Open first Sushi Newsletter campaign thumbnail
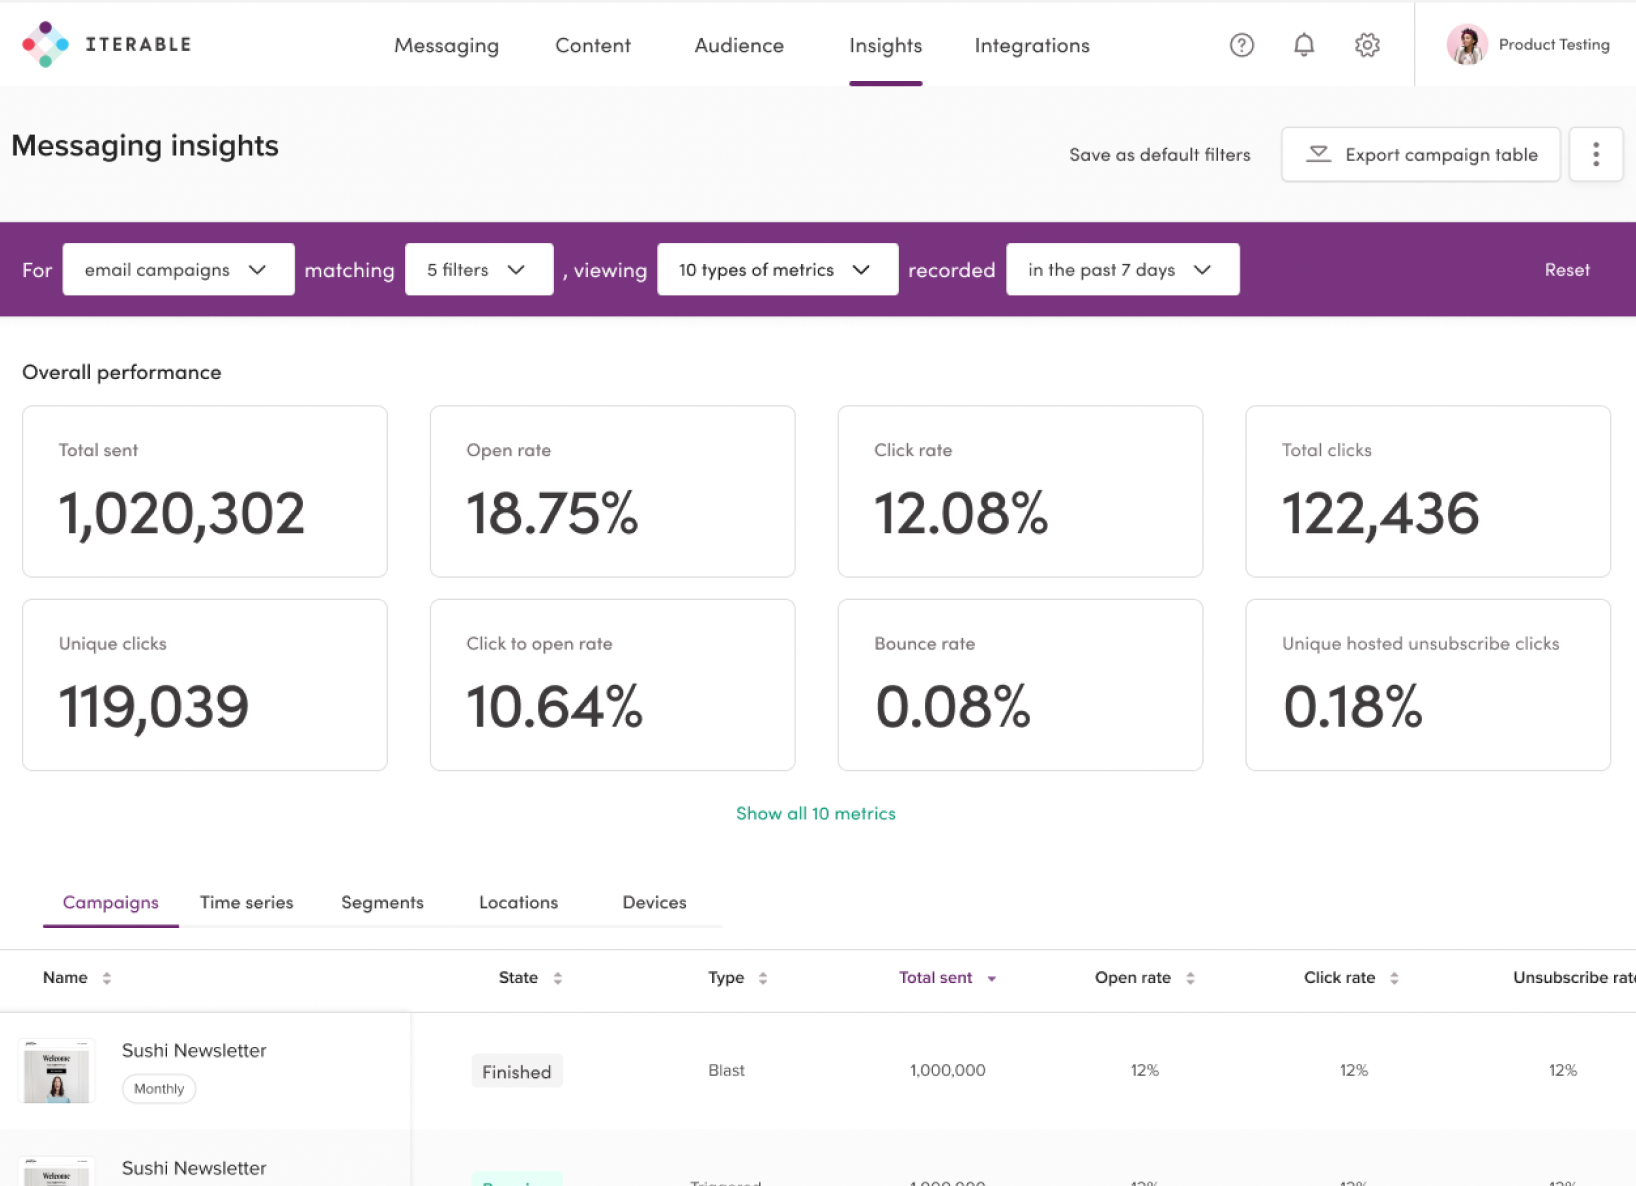1636x1186 pixels. point(57,1071)
